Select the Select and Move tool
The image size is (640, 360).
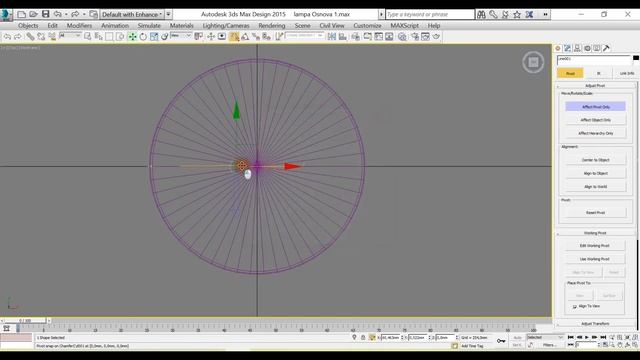coord(132,37)
